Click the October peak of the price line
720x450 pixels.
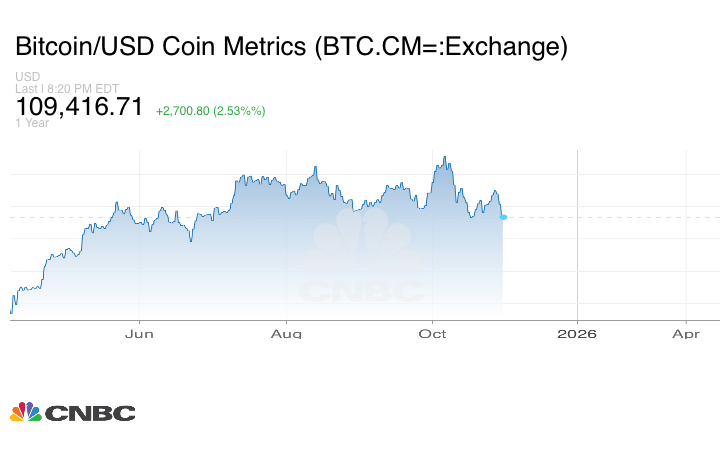click(x=446, y=158)
